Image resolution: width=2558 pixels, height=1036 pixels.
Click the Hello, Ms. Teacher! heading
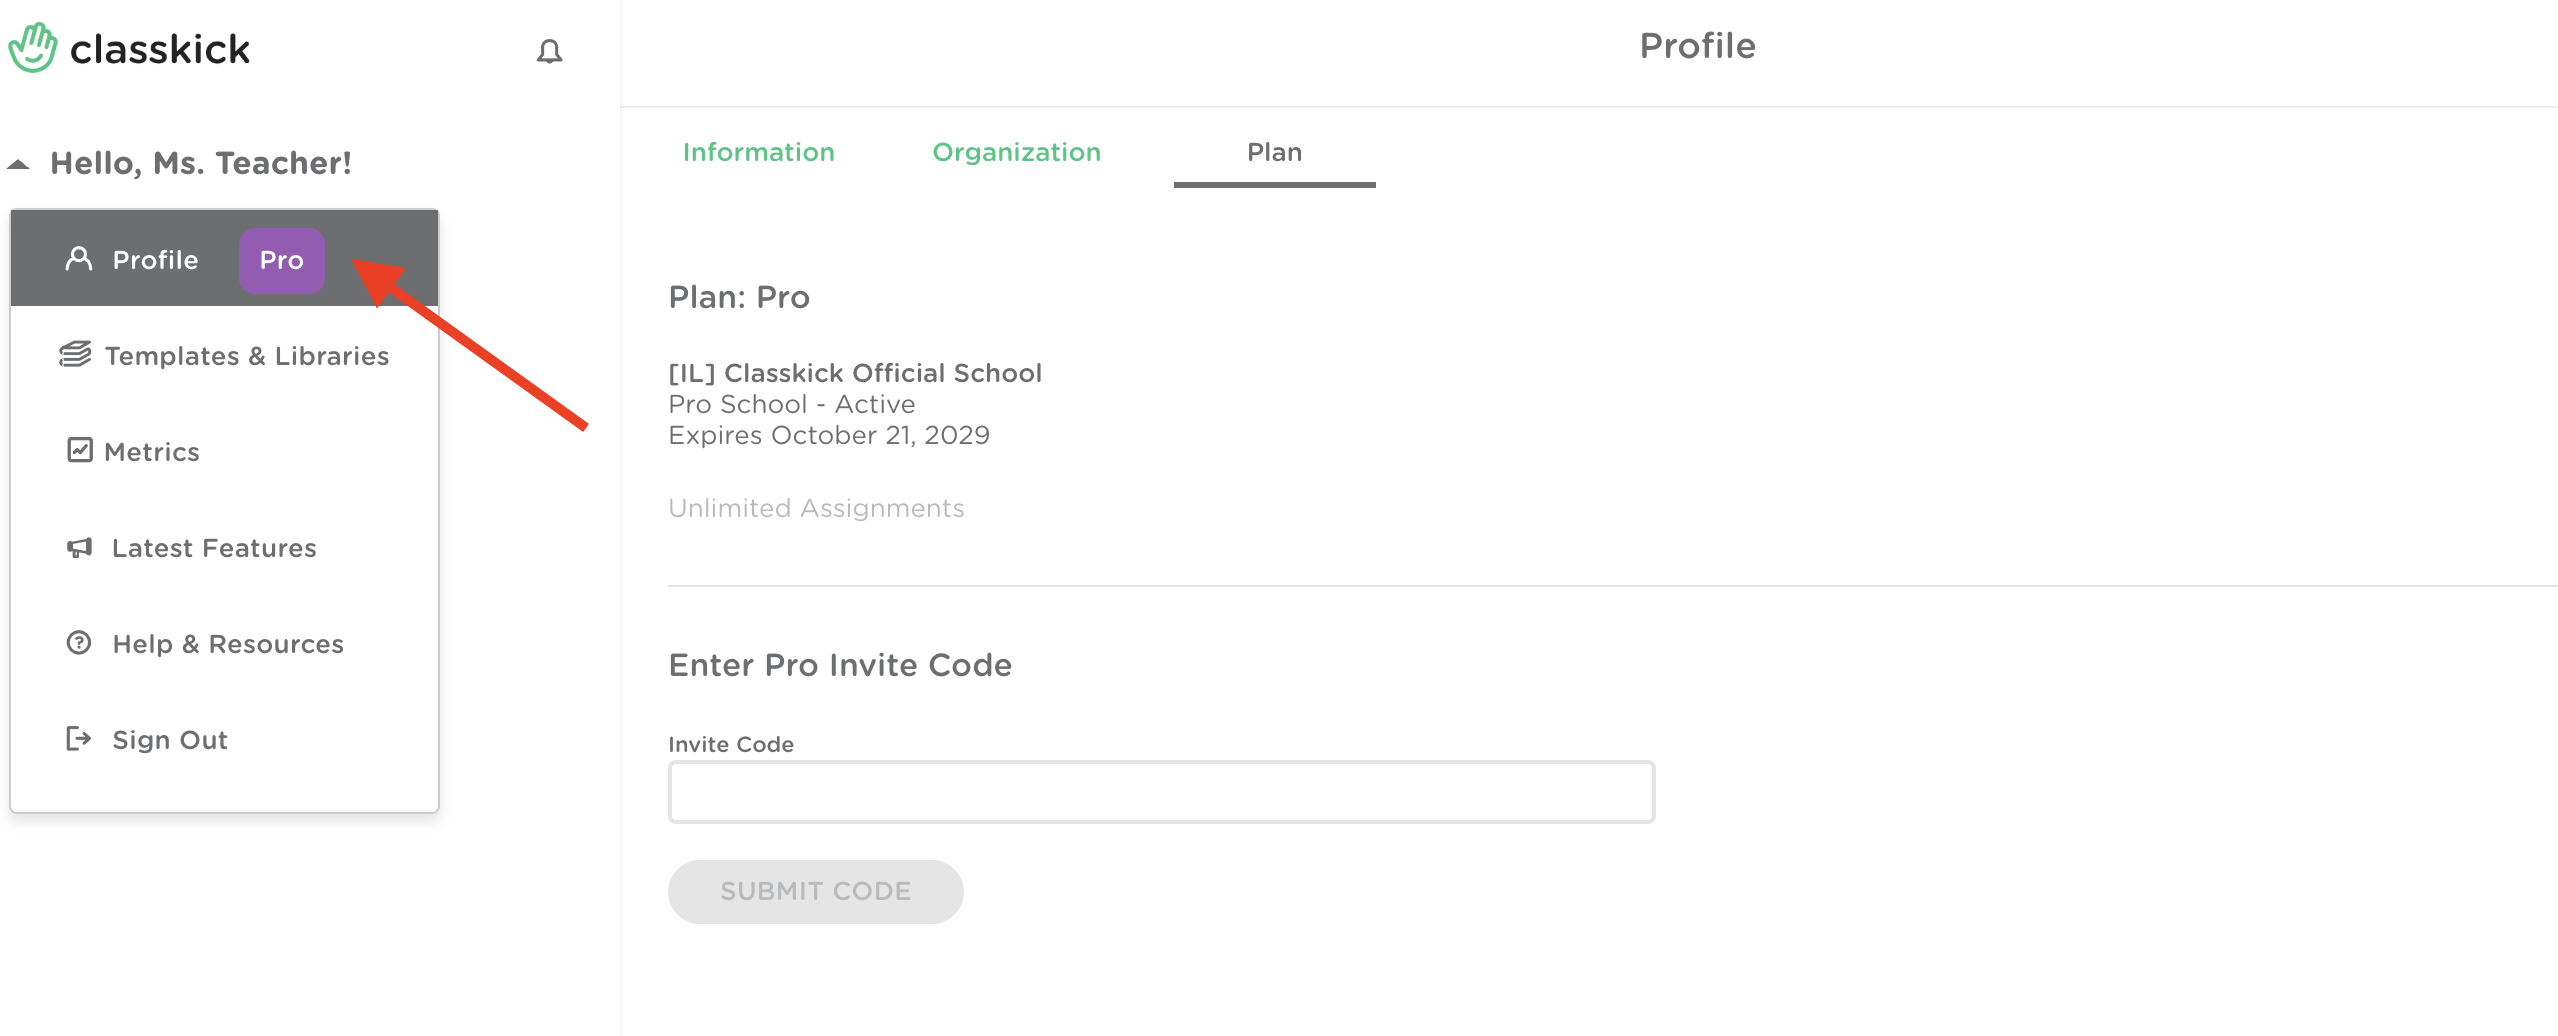click(201, 163)
